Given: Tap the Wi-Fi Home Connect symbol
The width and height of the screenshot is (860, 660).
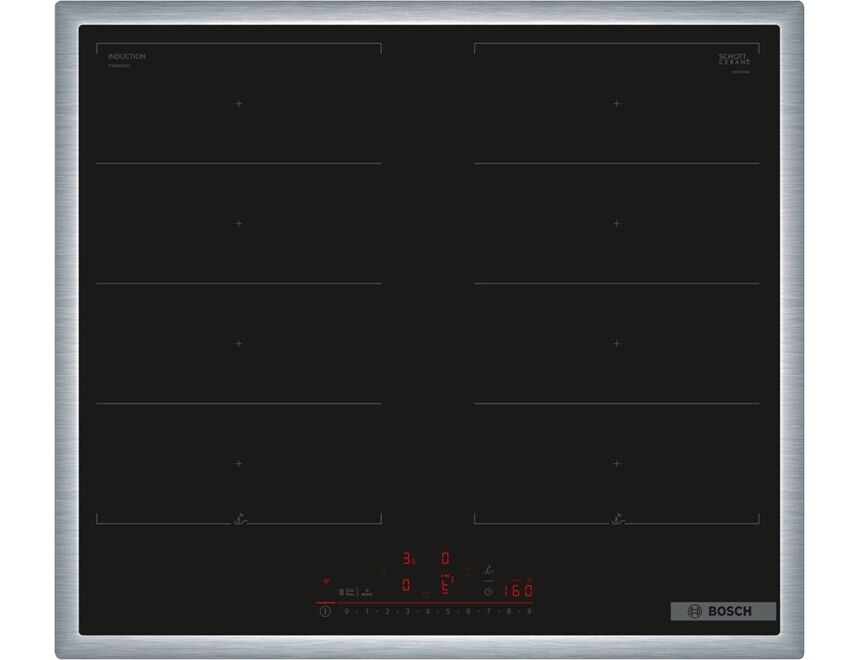Looking at the screenshot, I should click(x=325, y=581).
